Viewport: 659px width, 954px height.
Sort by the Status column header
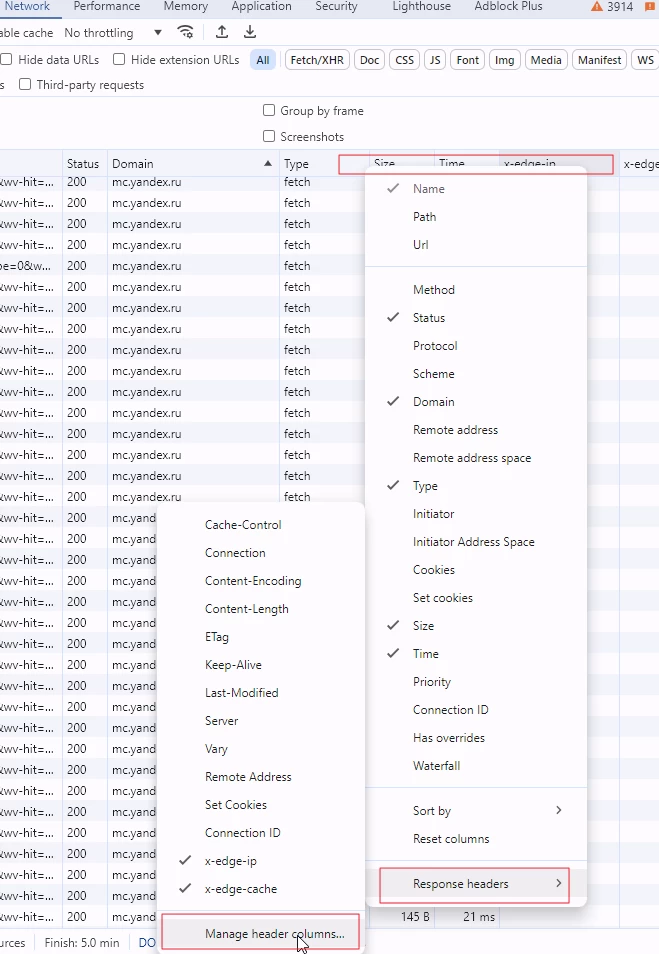point(85,164)
